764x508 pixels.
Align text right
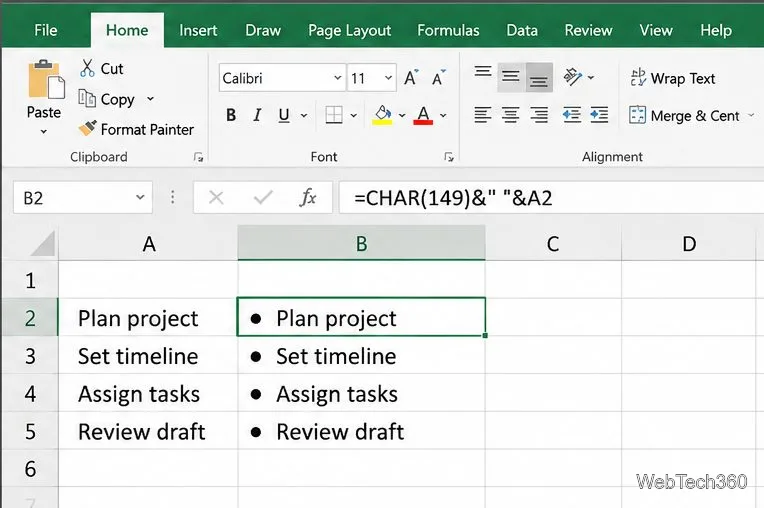539,115
